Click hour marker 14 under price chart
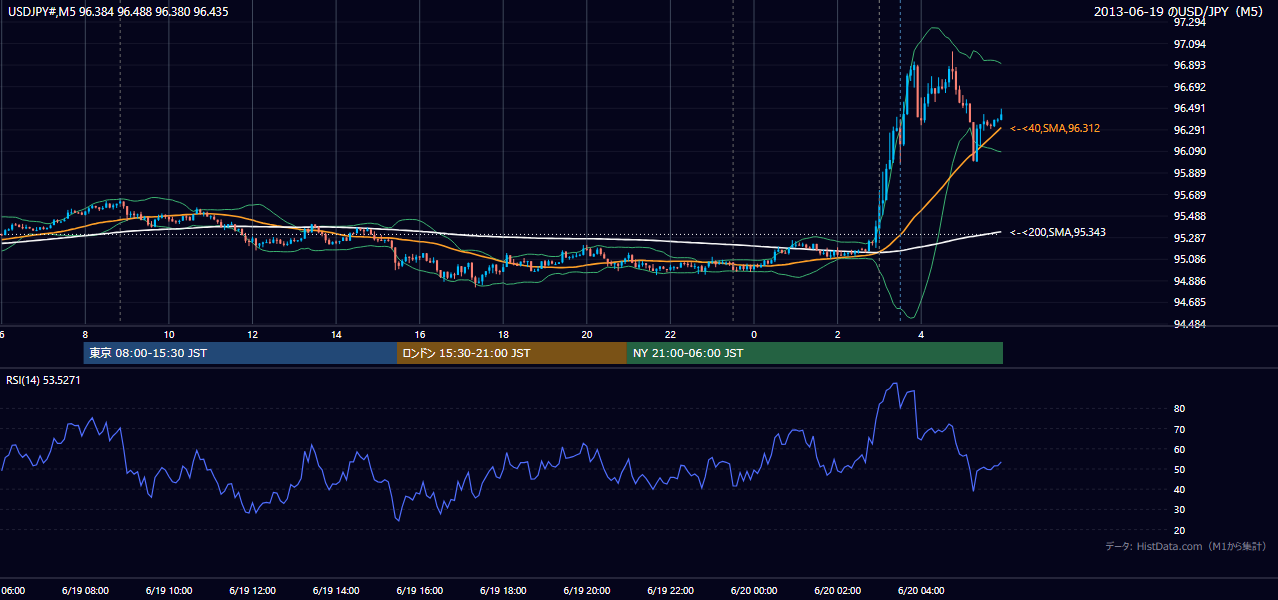This screenshot has width=1278, height=600. pos(336,334)
